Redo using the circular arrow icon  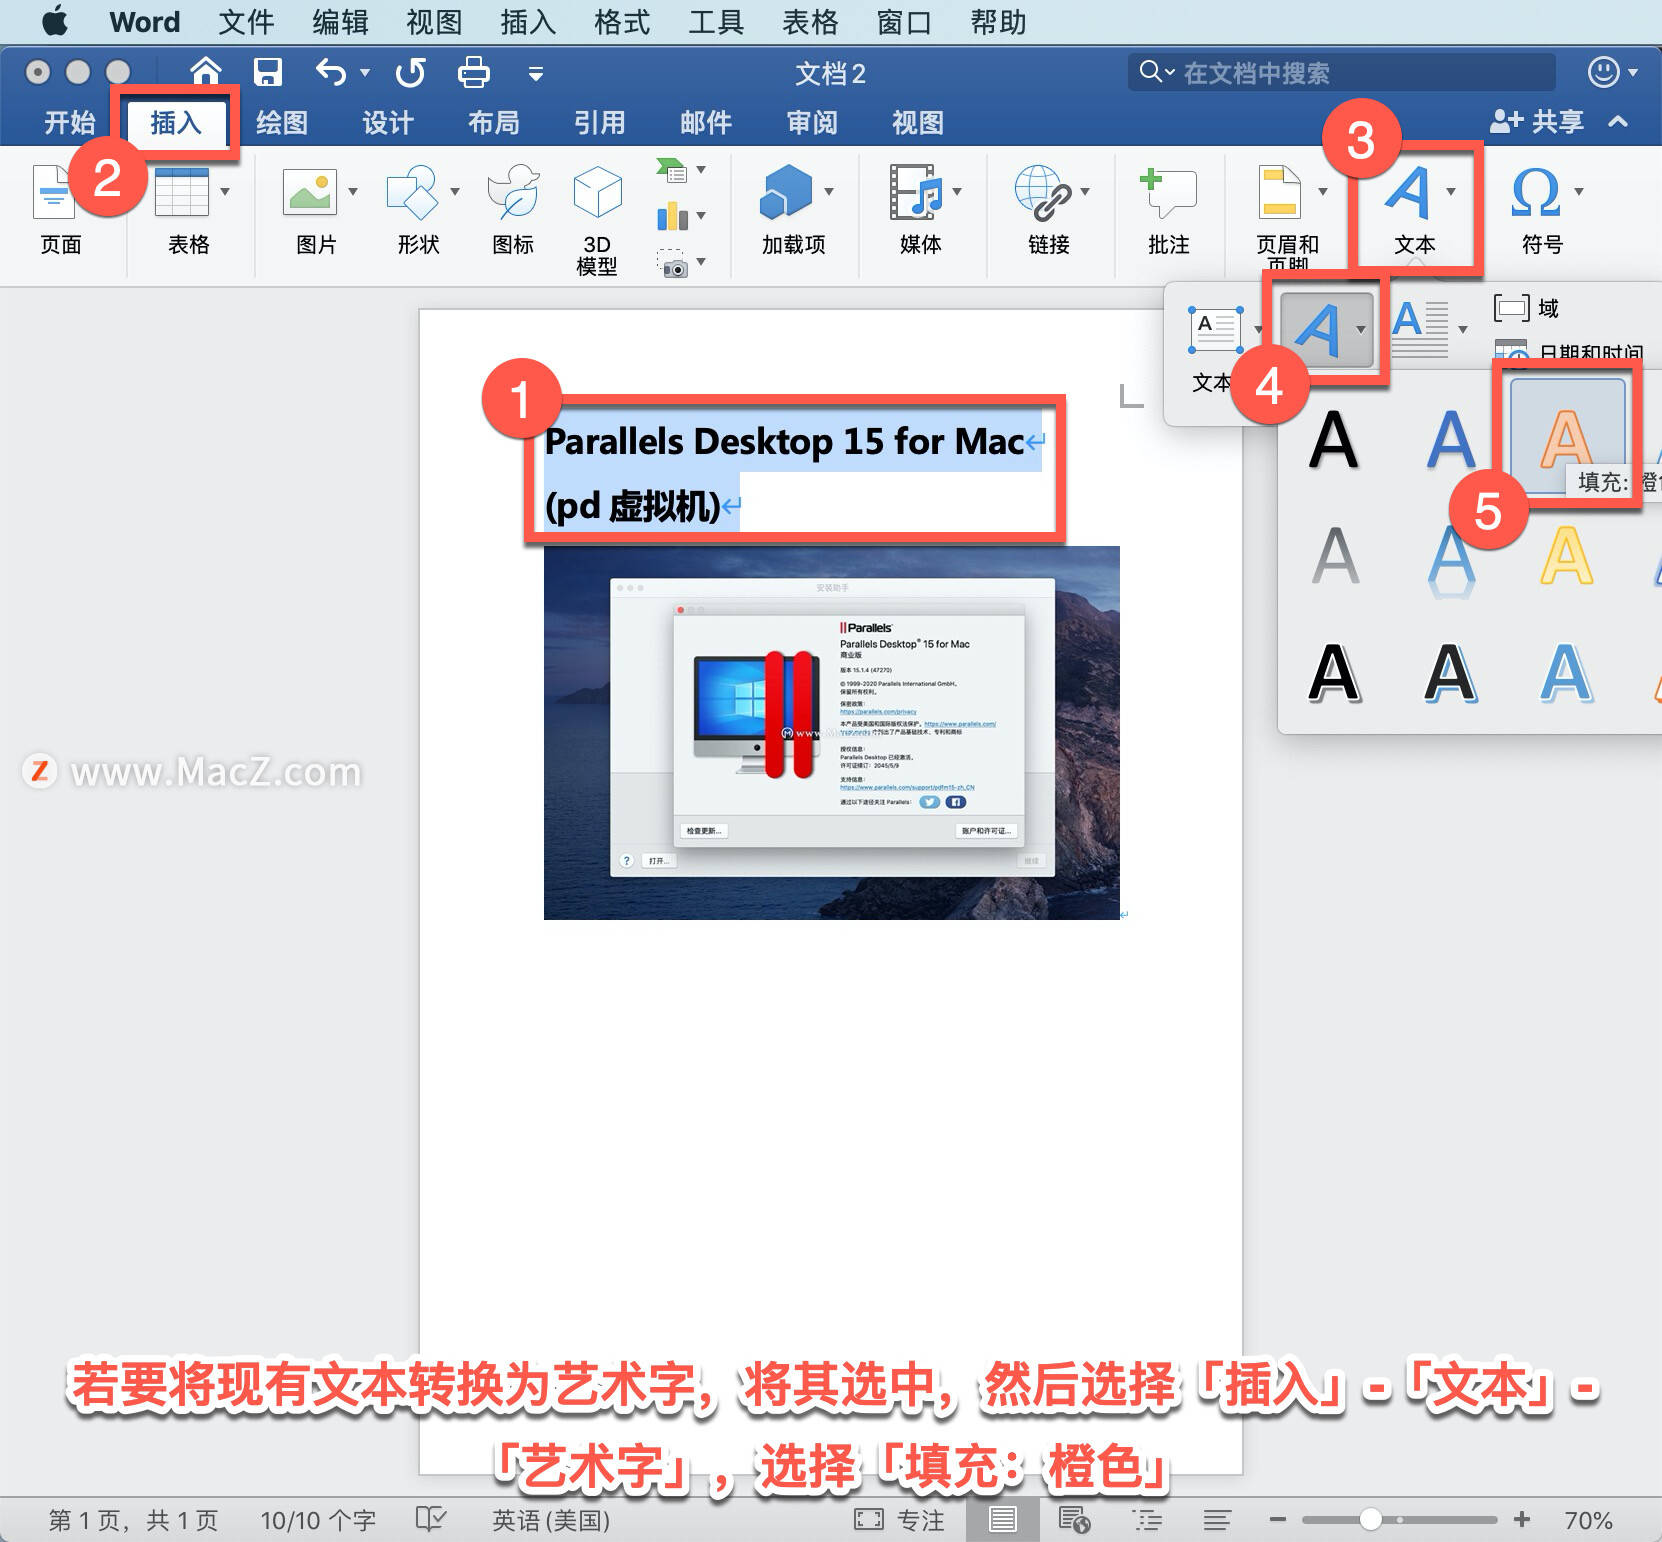pyautogui.click(x=410, y=72)
